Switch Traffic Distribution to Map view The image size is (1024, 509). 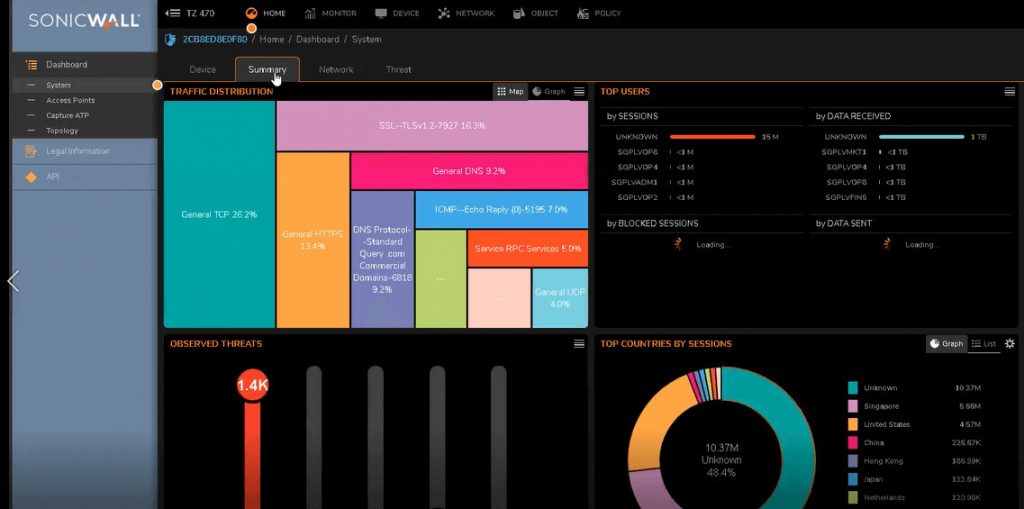point(510,91)
